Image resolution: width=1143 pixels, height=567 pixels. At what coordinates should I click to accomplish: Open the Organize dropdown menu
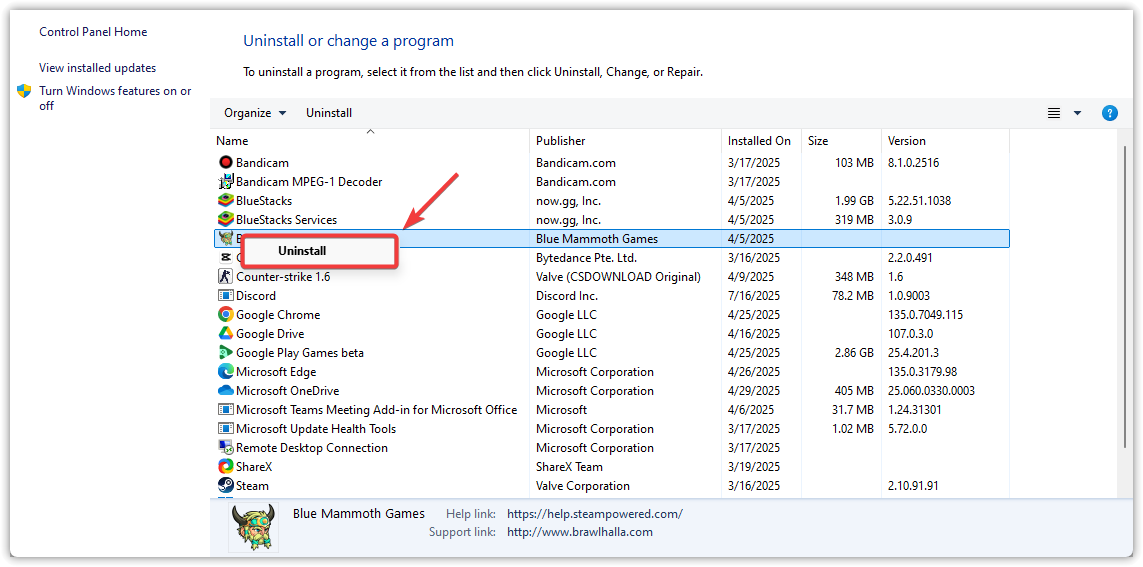255,113
